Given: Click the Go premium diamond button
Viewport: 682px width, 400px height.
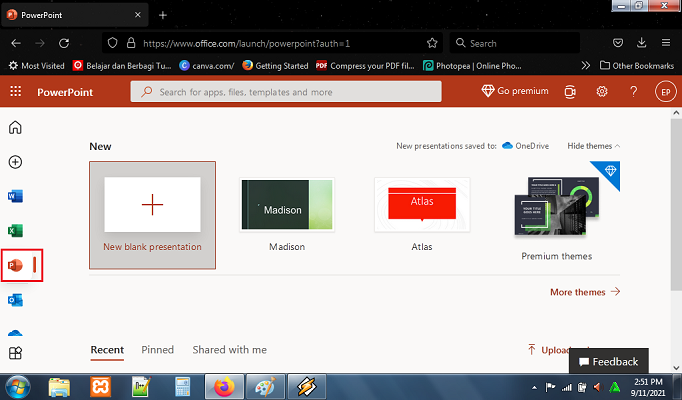Looking at the screenshot, I should coord(515,91).
